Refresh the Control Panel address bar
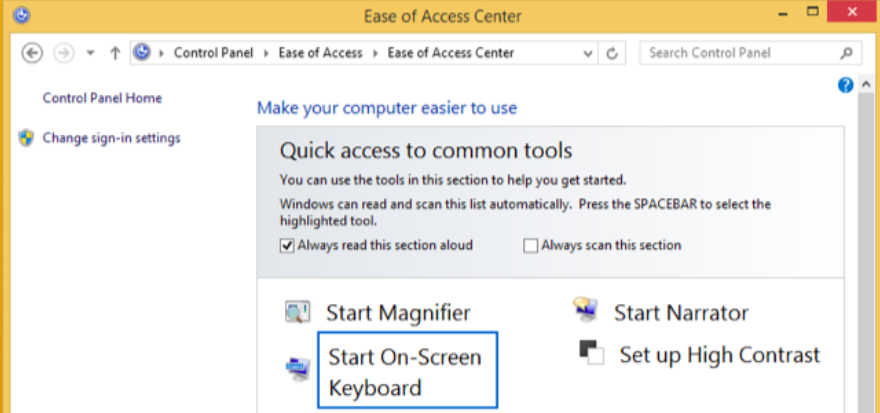 point(612,53)
